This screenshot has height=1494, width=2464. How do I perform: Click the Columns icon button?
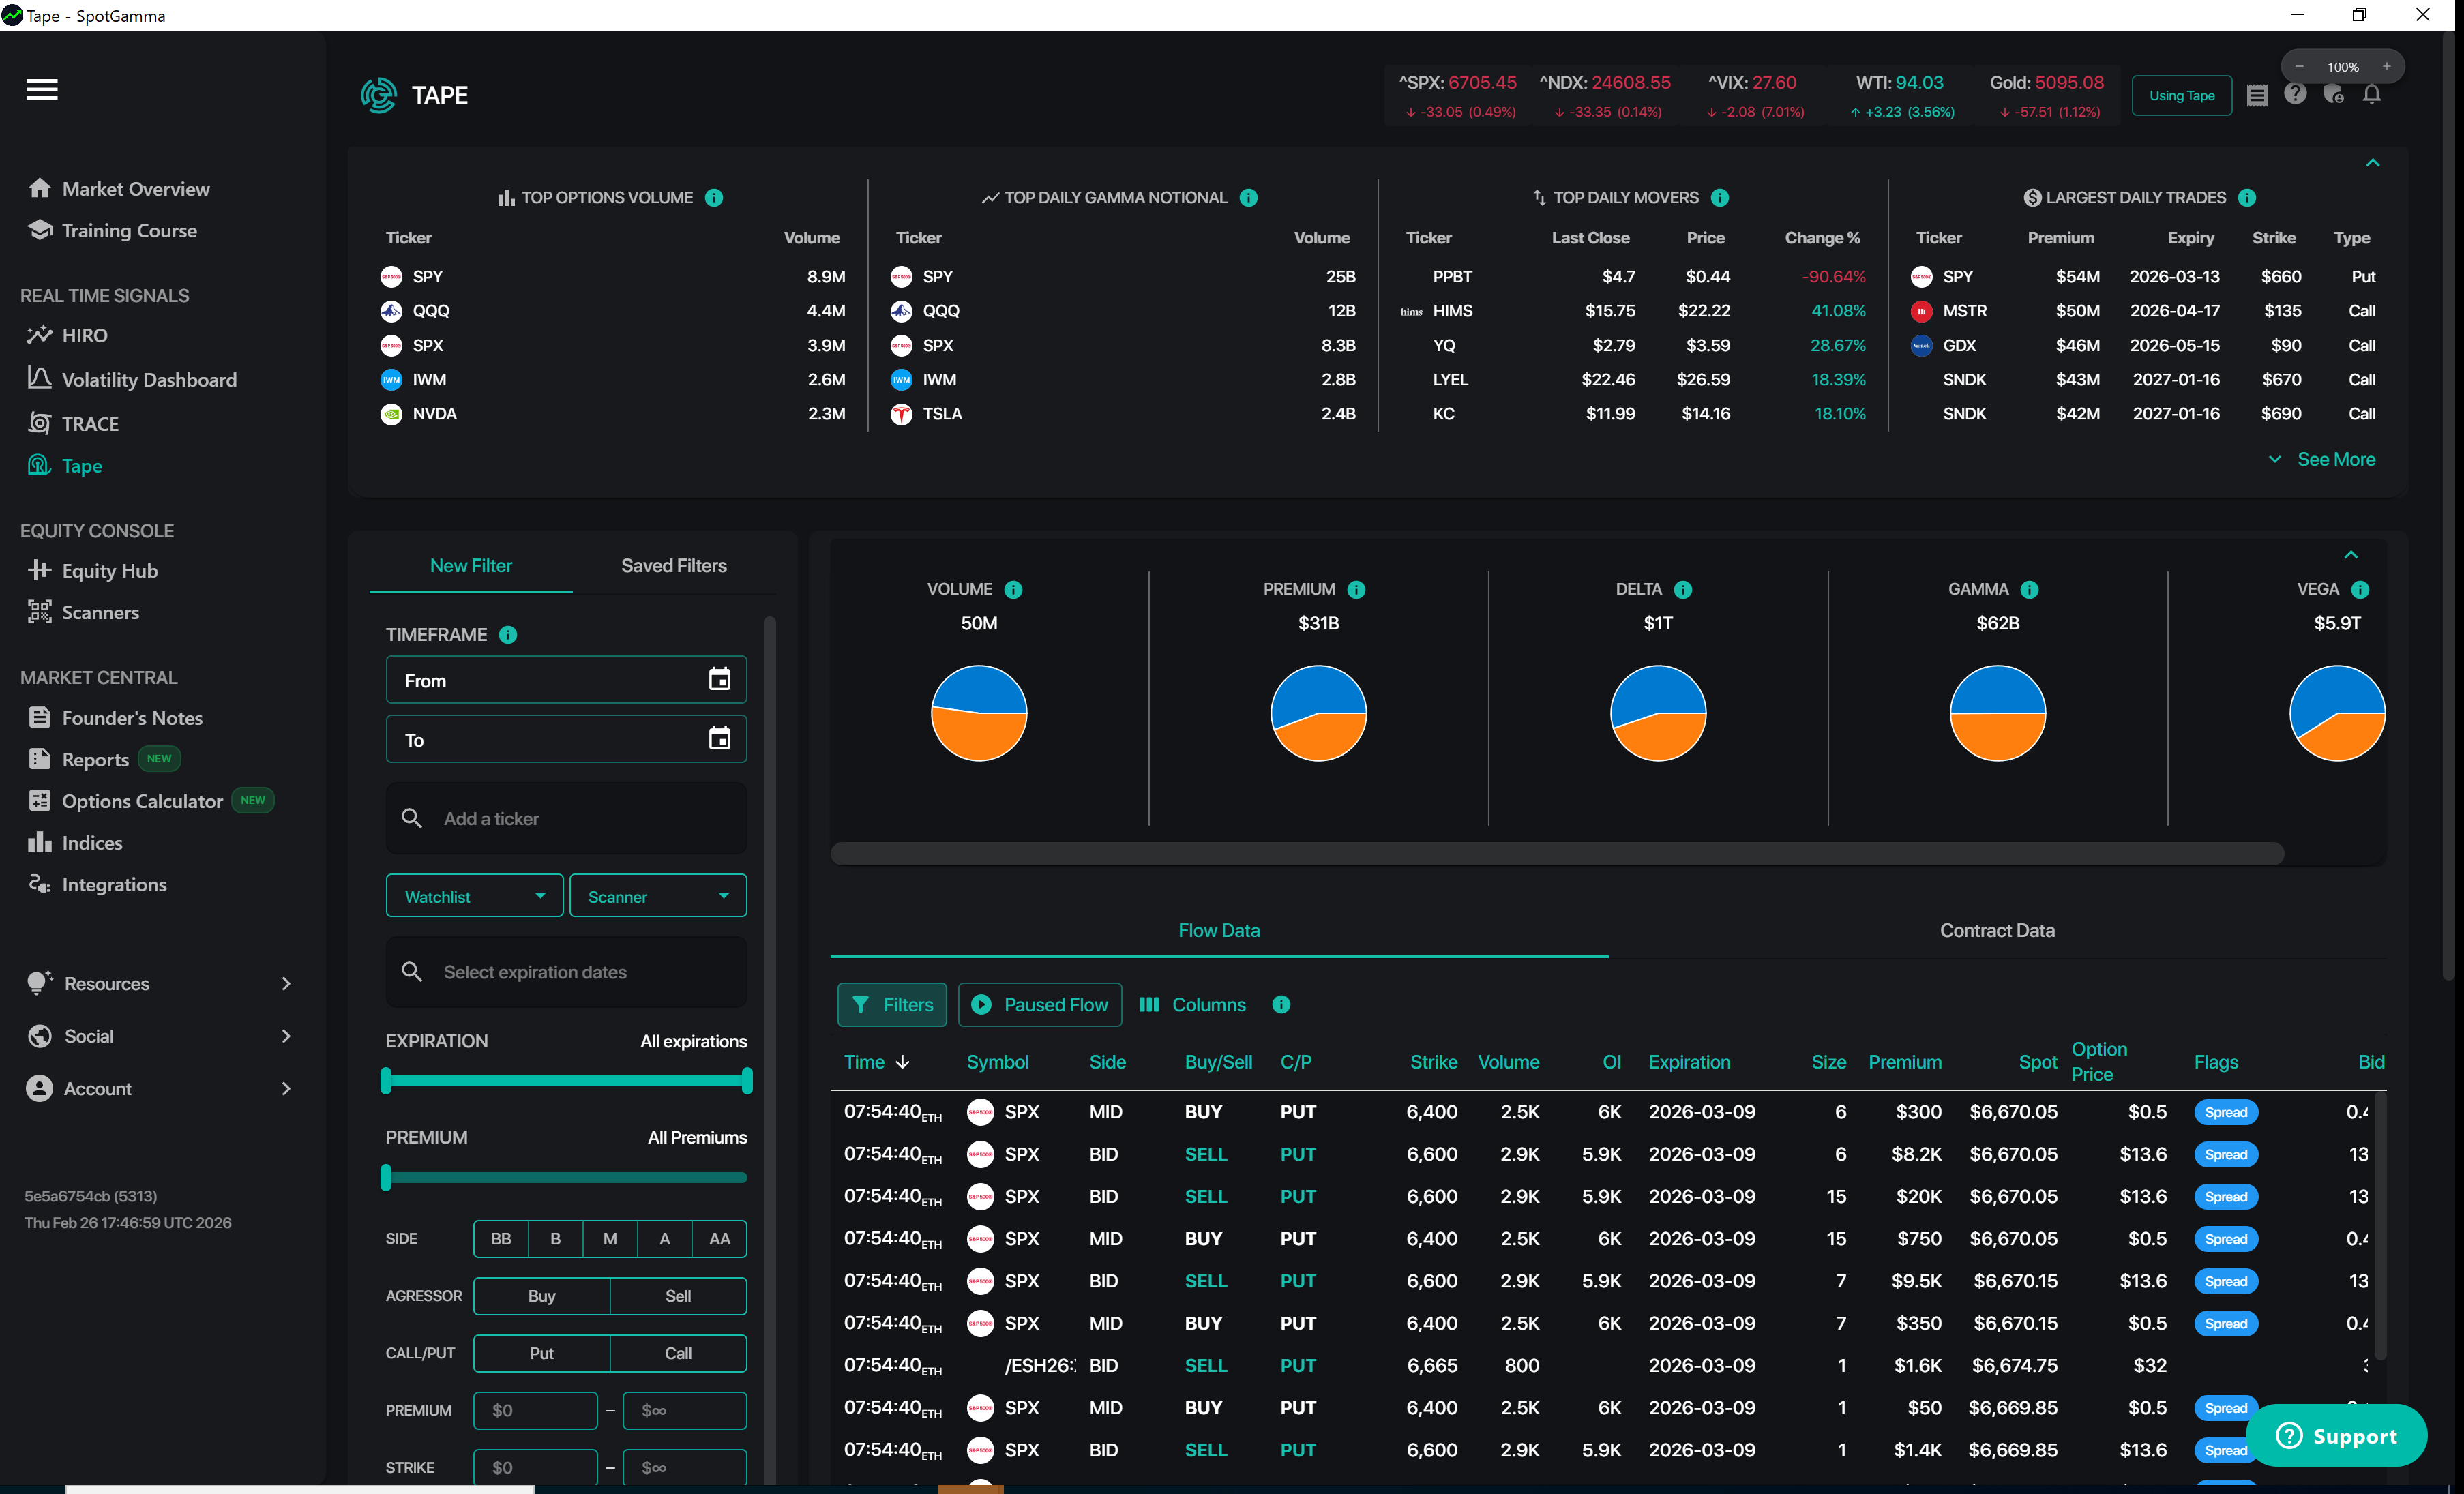coord(1192,1004)
